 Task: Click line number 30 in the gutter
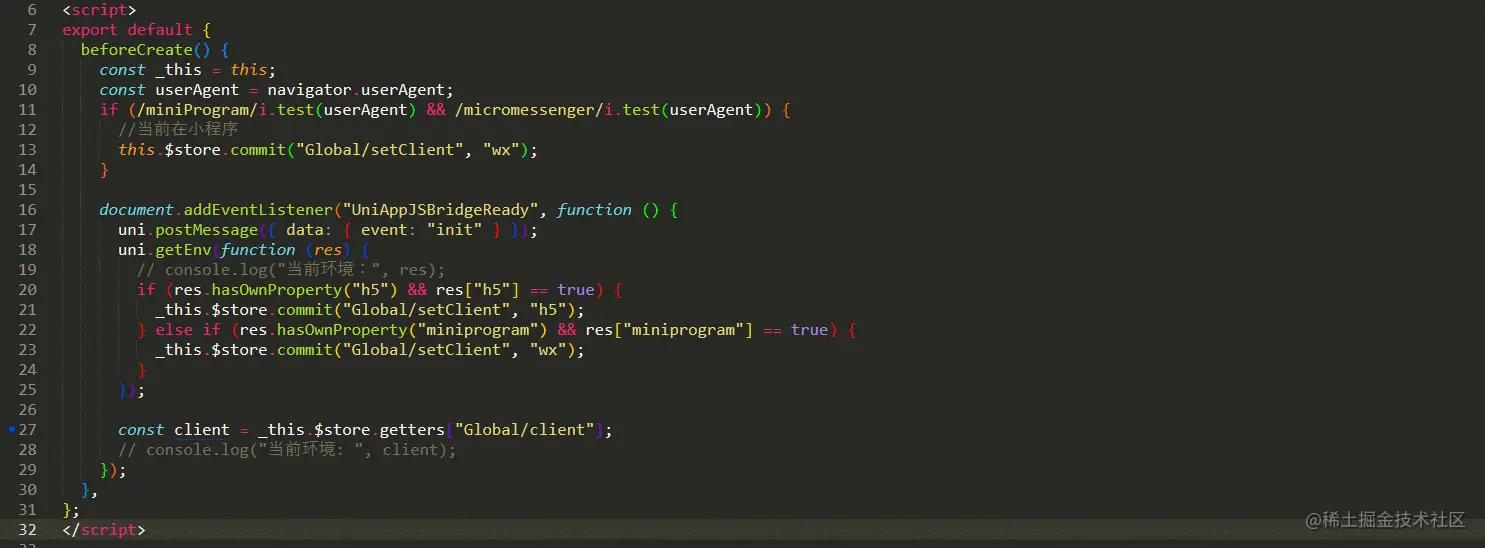coord(28,490)
